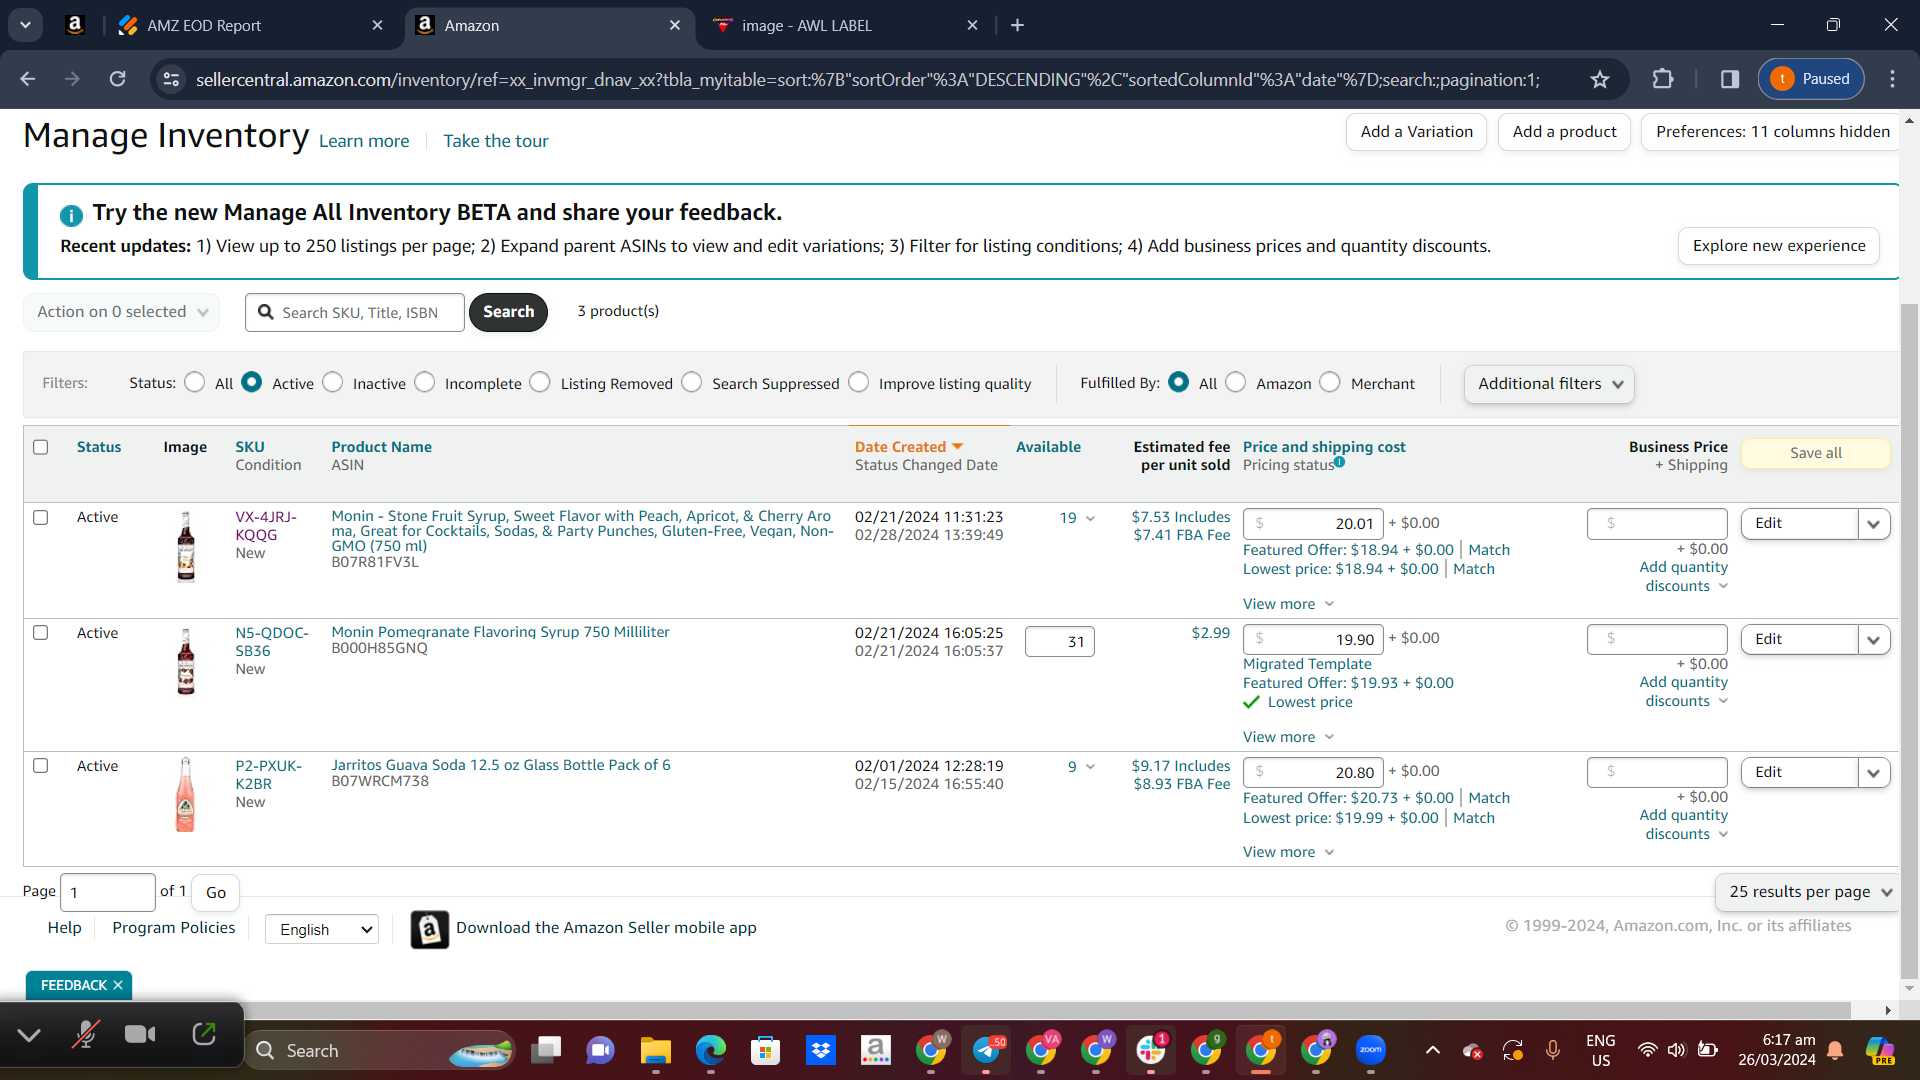Screen dimensions: 1920x1080
Task: Tick the select-all checkbox in table header
Action: [41, 447]
